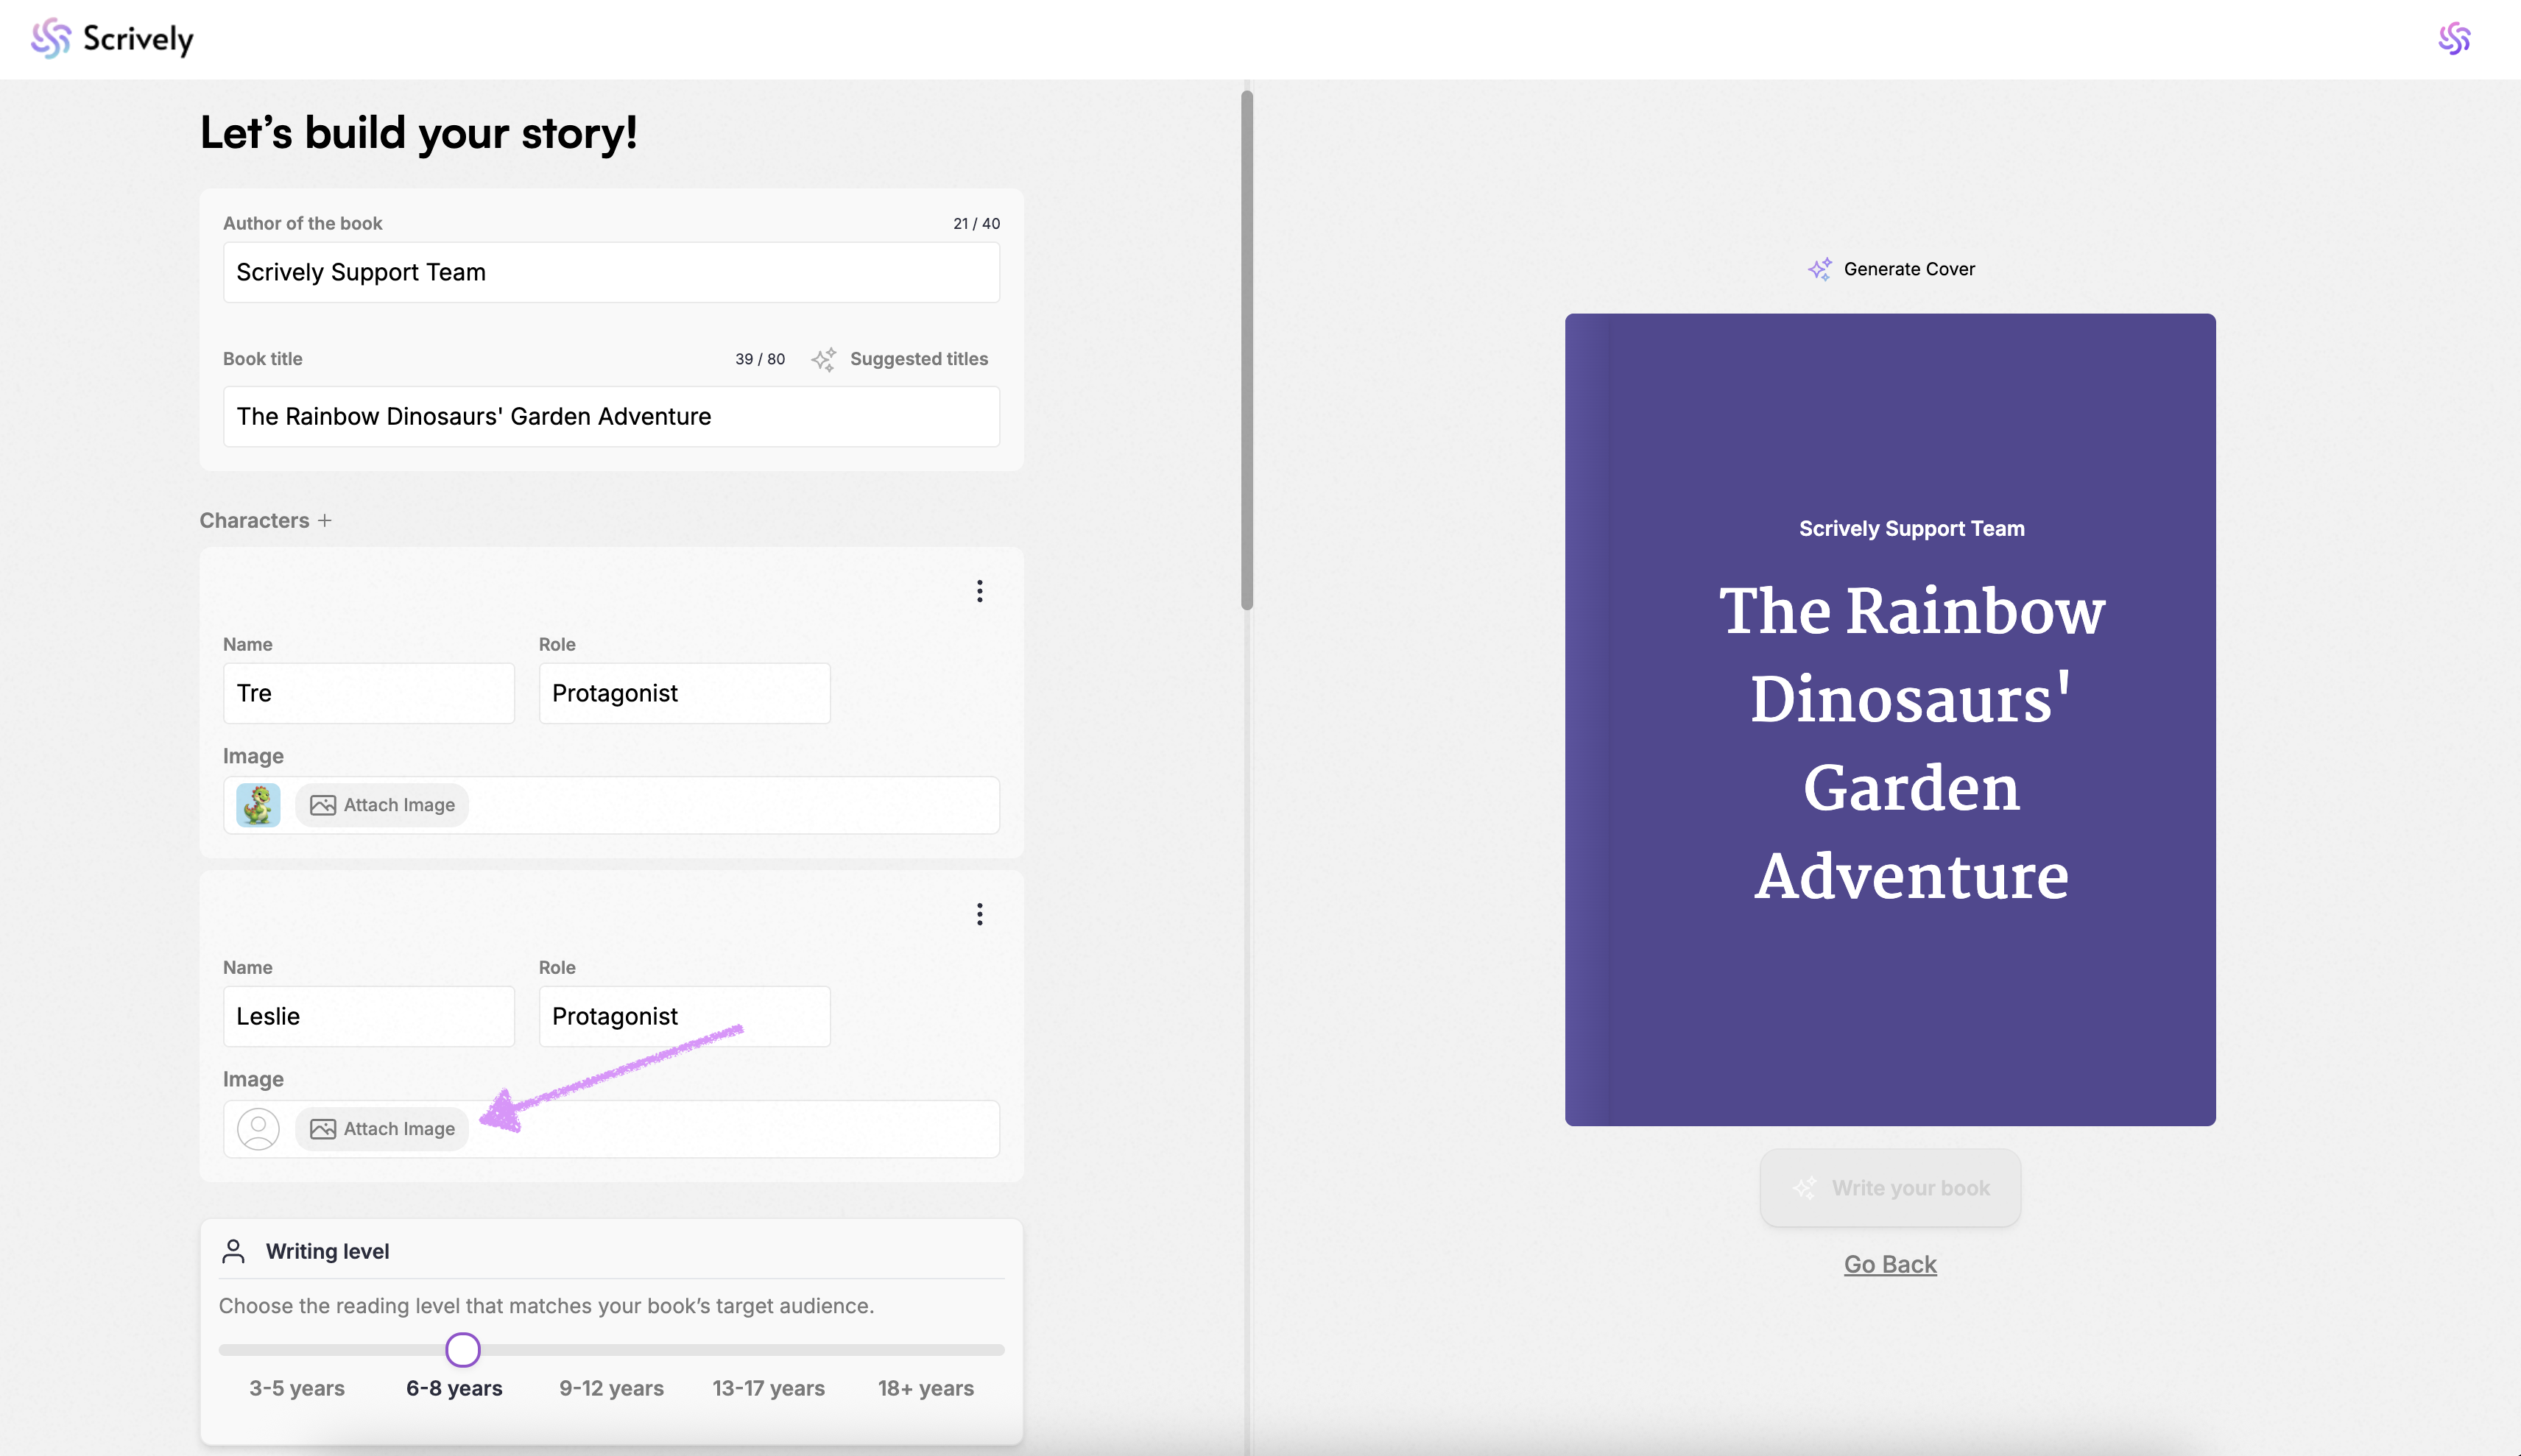Screen dimensions: 2521x1456
Task: Click the writing level slider handle
Action: click(462, 1350)
